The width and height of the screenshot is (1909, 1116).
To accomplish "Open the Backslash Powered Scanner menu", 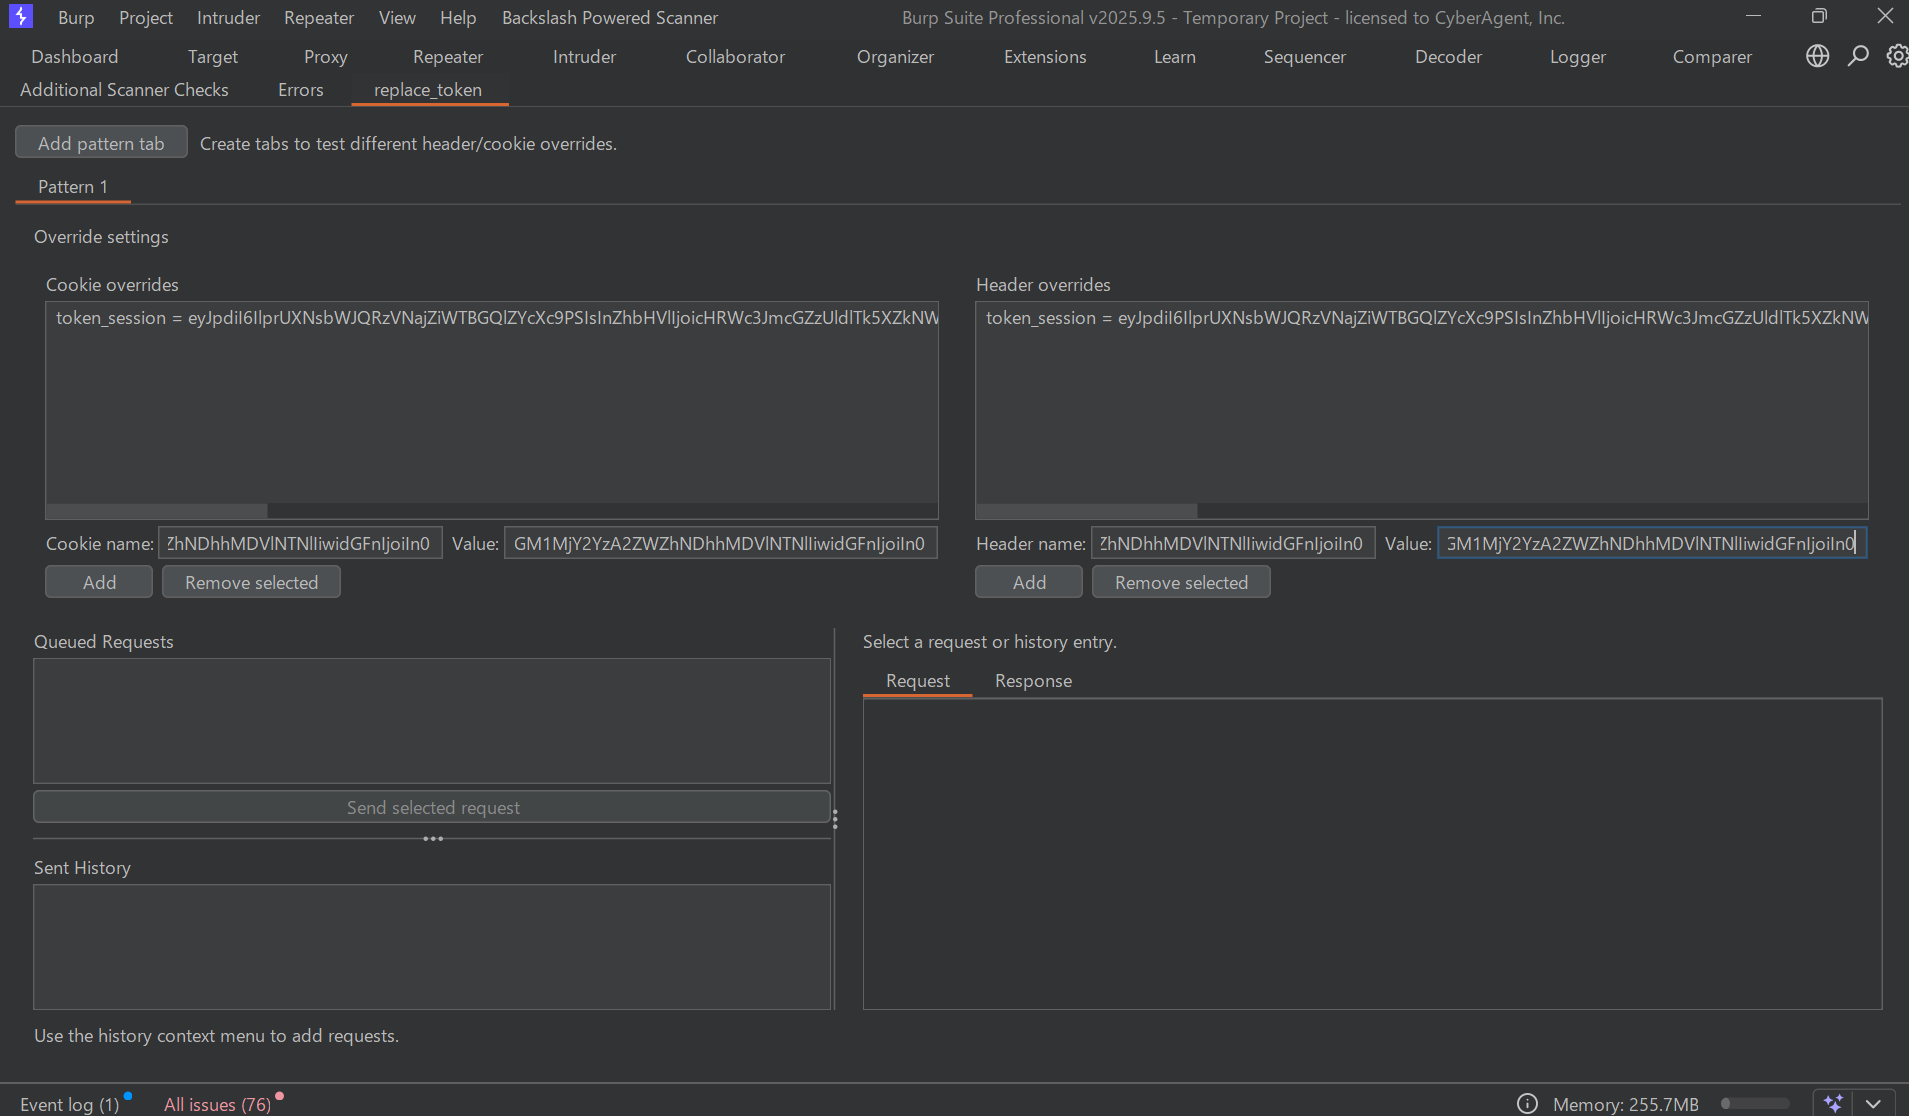I will [x=609, y=18].
